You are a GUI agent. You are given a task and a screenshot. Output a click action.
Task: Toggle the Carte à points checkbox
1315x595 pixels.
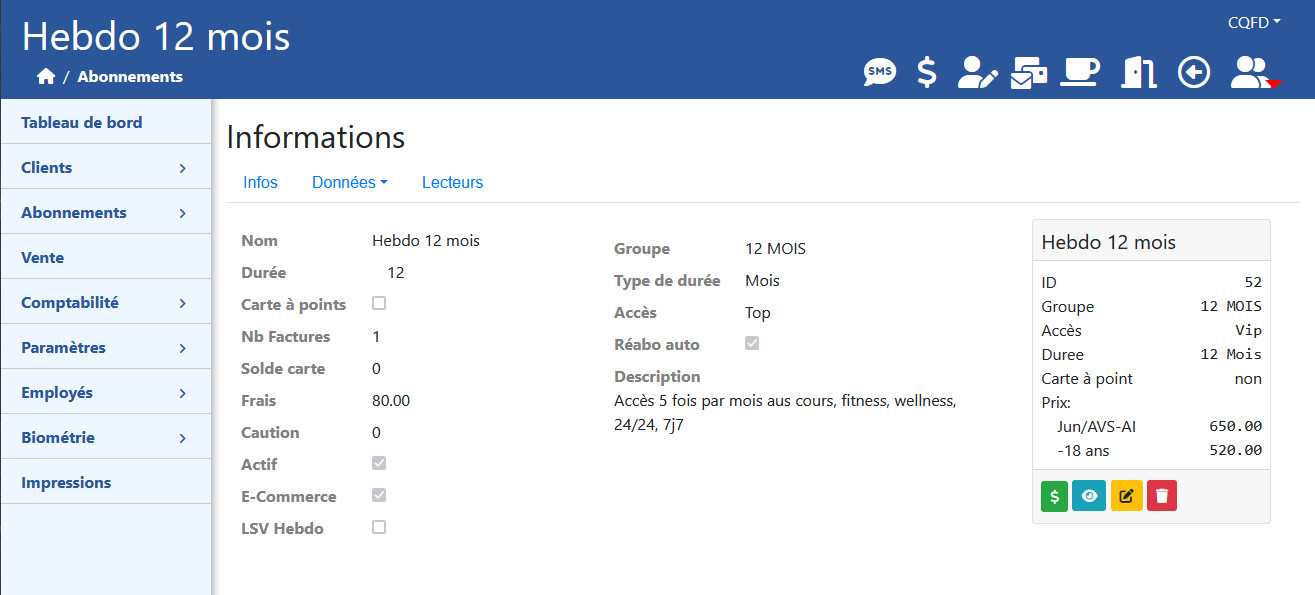tap(379, 303)
